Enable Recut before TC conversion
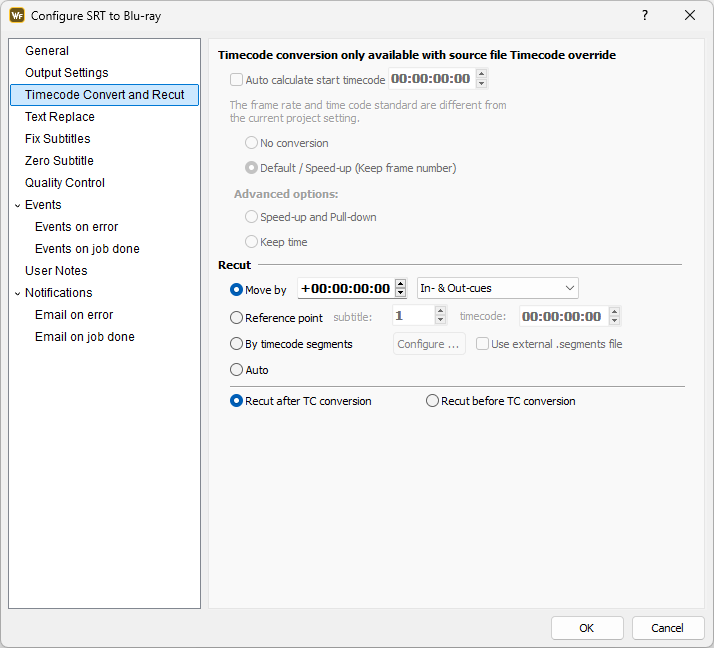714x648 pixels. click(433, 401)
